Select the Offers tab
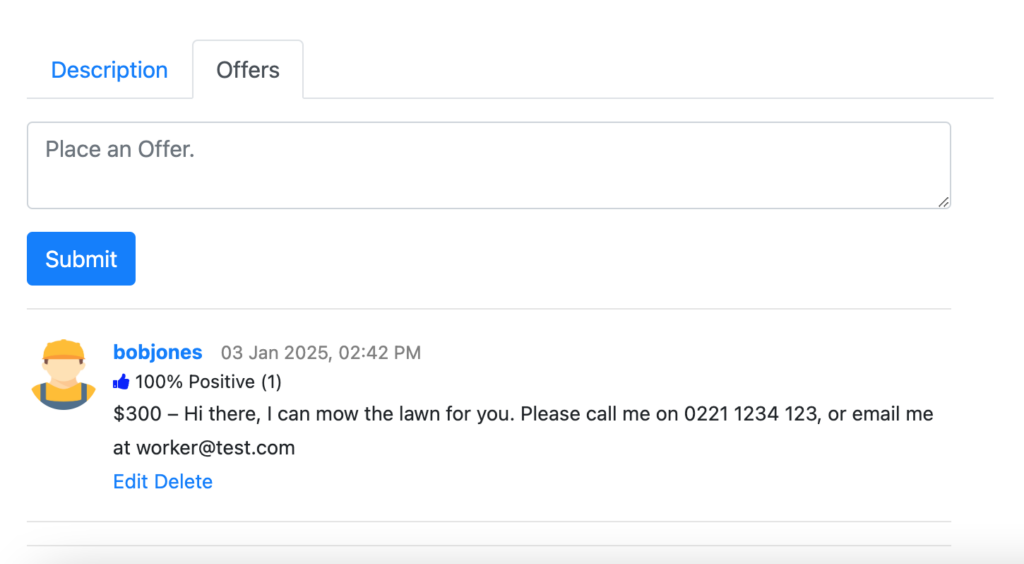The height and width of the screenshot is (564, 1024). pos(248,70)
